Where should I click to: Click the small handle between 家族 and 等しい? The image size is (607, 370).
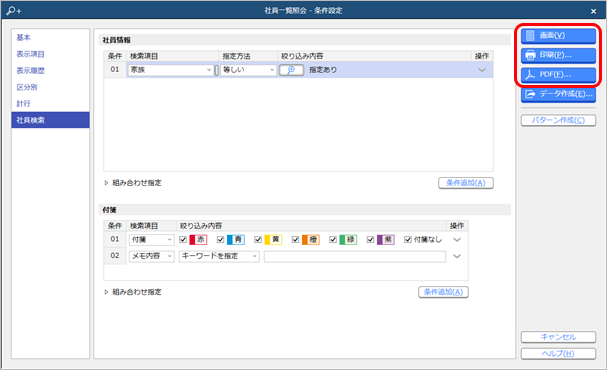tap(216, 70)
